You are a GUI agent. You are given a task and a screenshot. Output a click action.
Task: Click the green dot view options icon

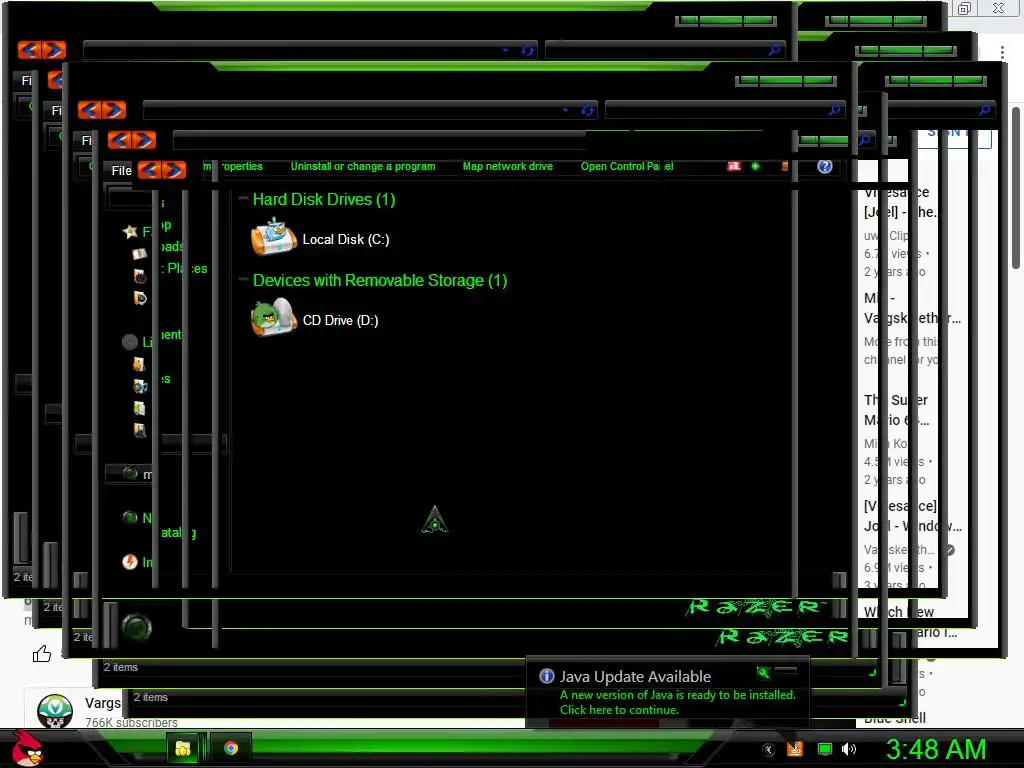point(756,167)
